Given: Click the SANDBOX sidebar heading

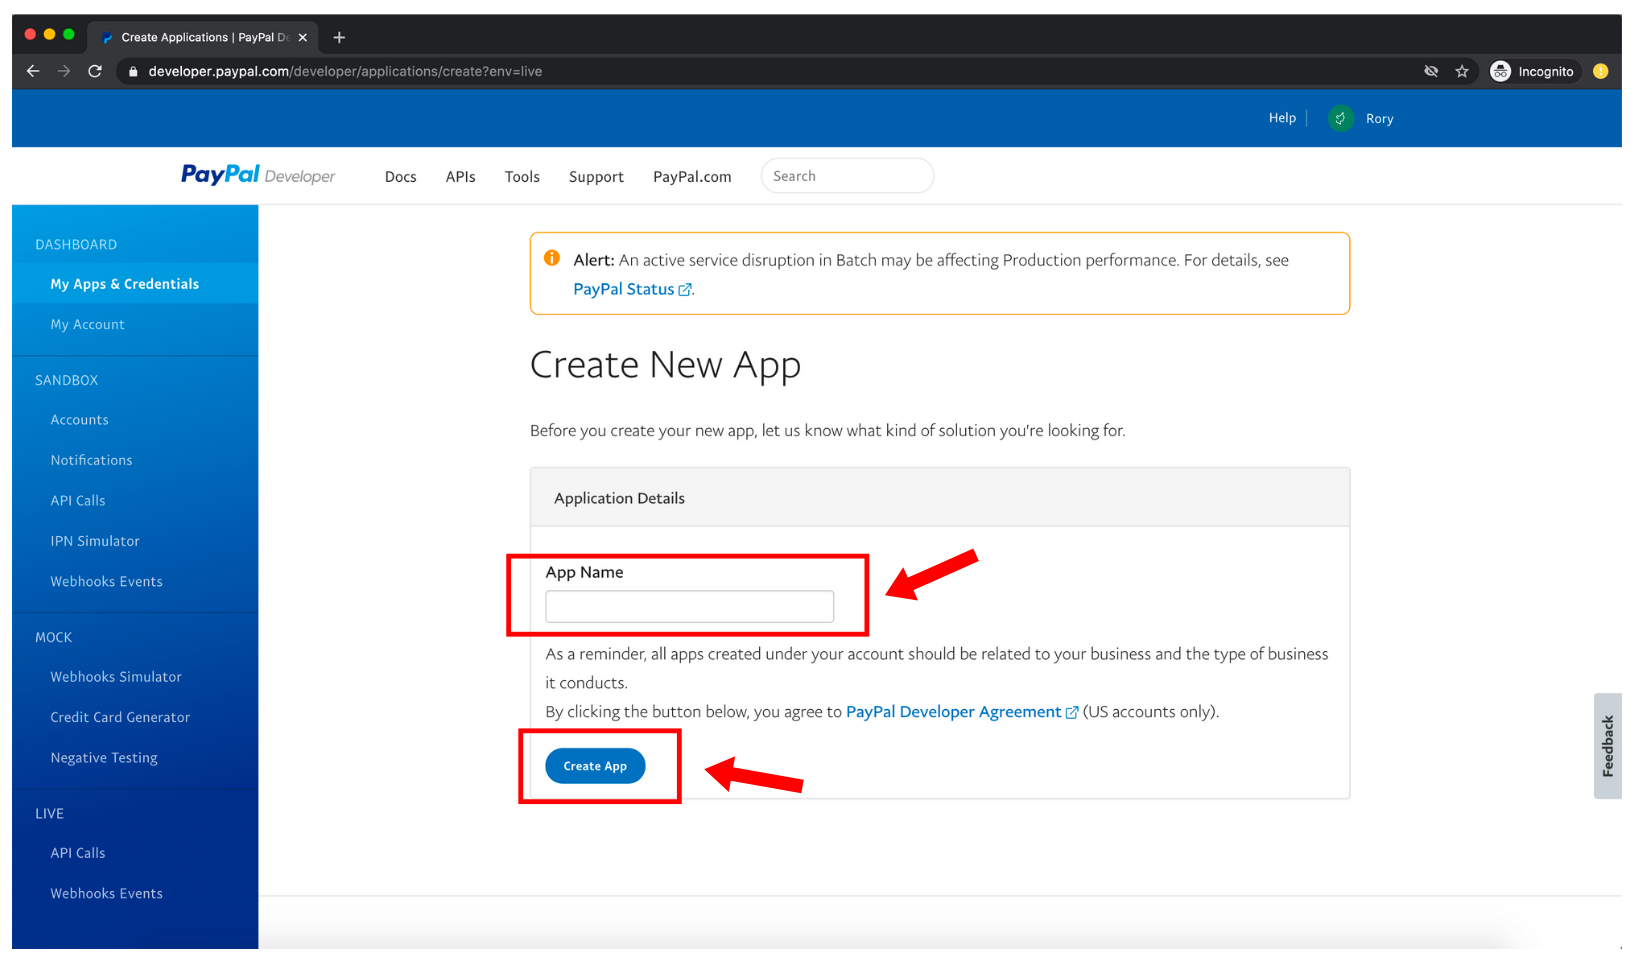Looking at the screenshot, I should click(x=67, y=380).
